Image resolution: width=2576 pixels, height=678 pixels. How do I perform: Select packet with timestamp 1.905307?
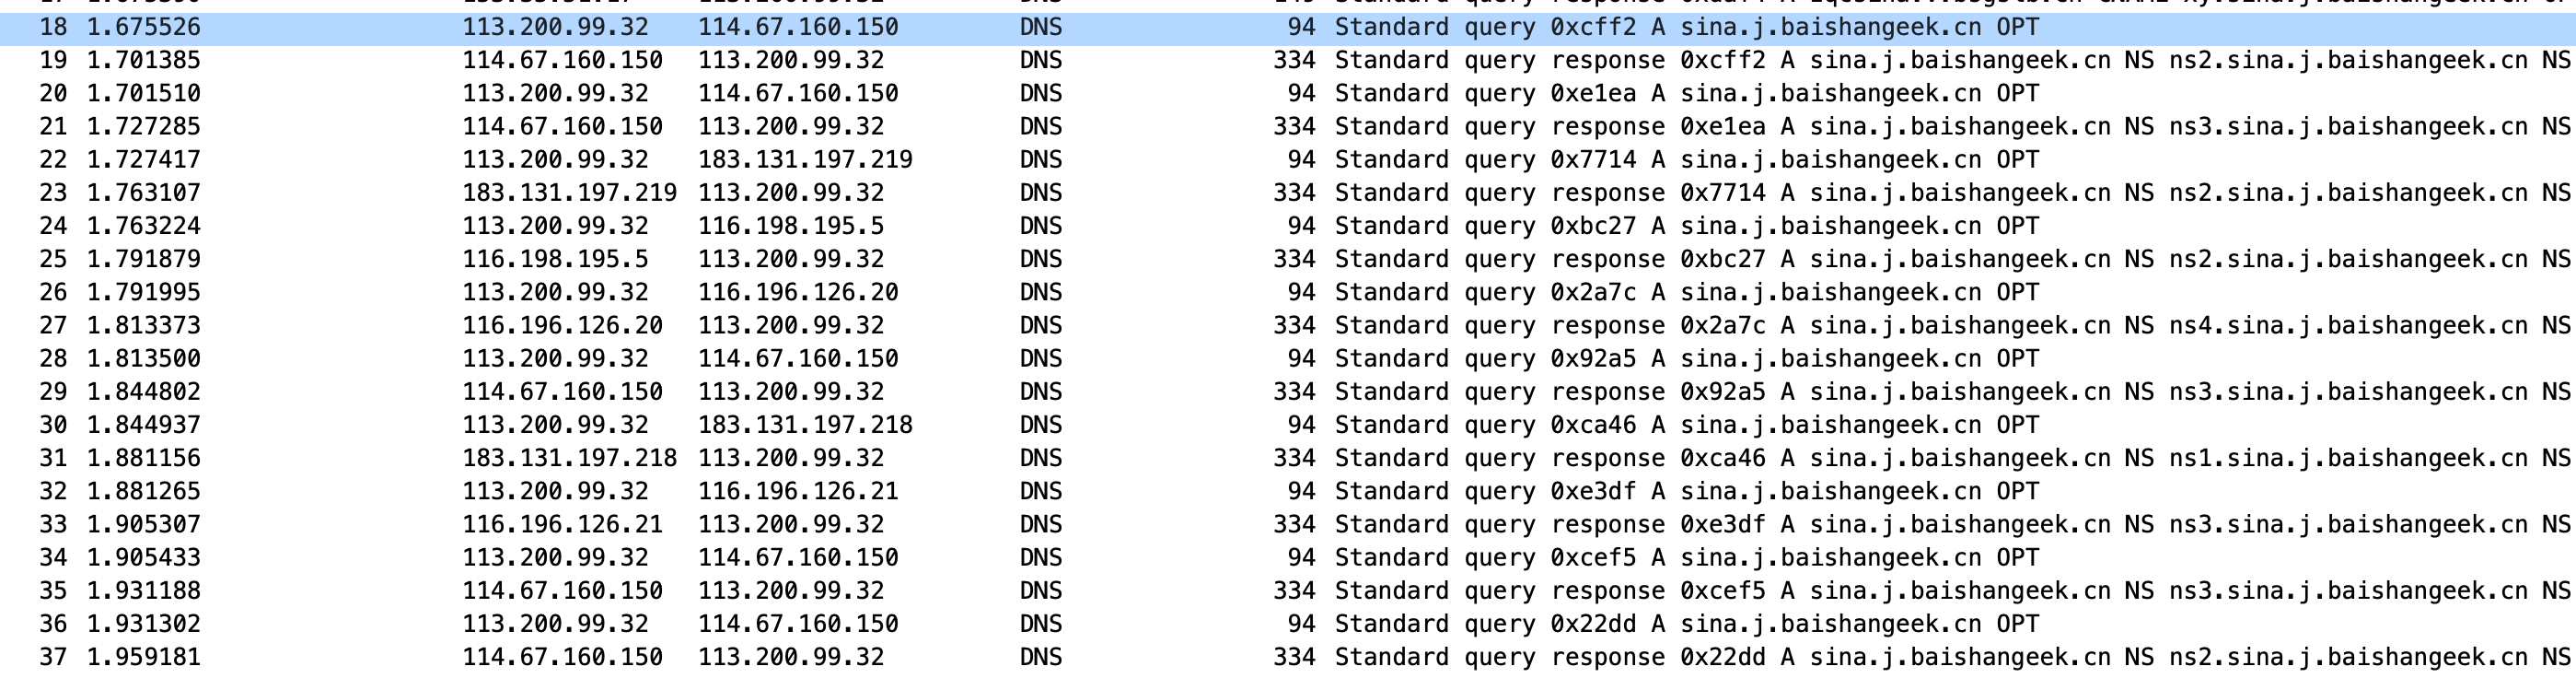(x=1288, y=524)
